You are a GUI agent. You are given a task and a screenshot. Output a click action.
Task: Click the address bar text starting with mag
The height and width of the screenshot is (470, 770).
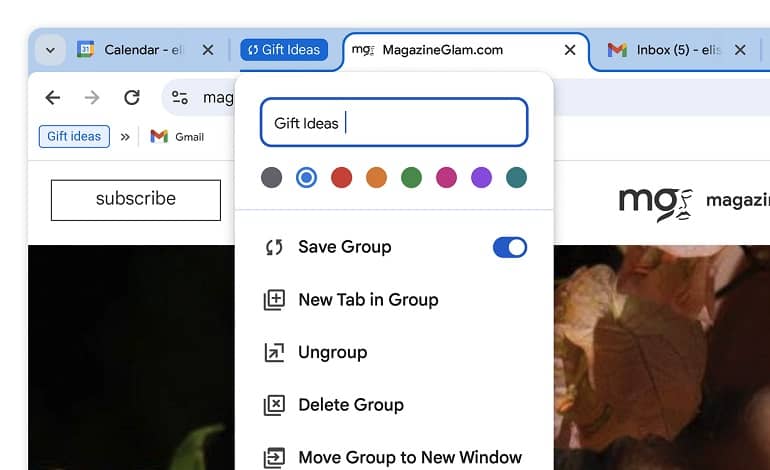point(218,98)
